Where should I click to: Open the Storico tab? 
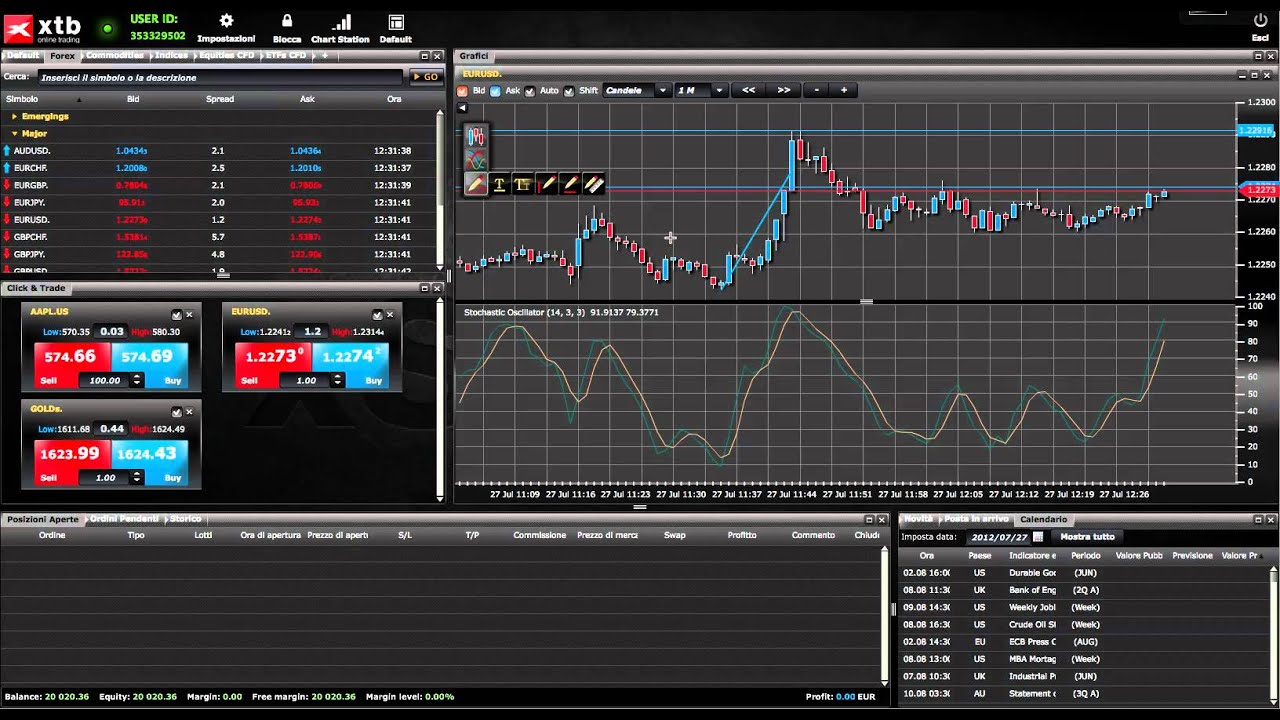[x=185, y=519]
